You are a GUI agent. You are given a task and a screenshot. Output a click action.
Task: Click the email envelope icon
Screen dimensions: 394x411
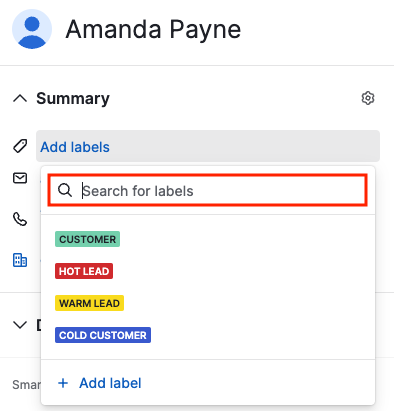tap(20, 178)
